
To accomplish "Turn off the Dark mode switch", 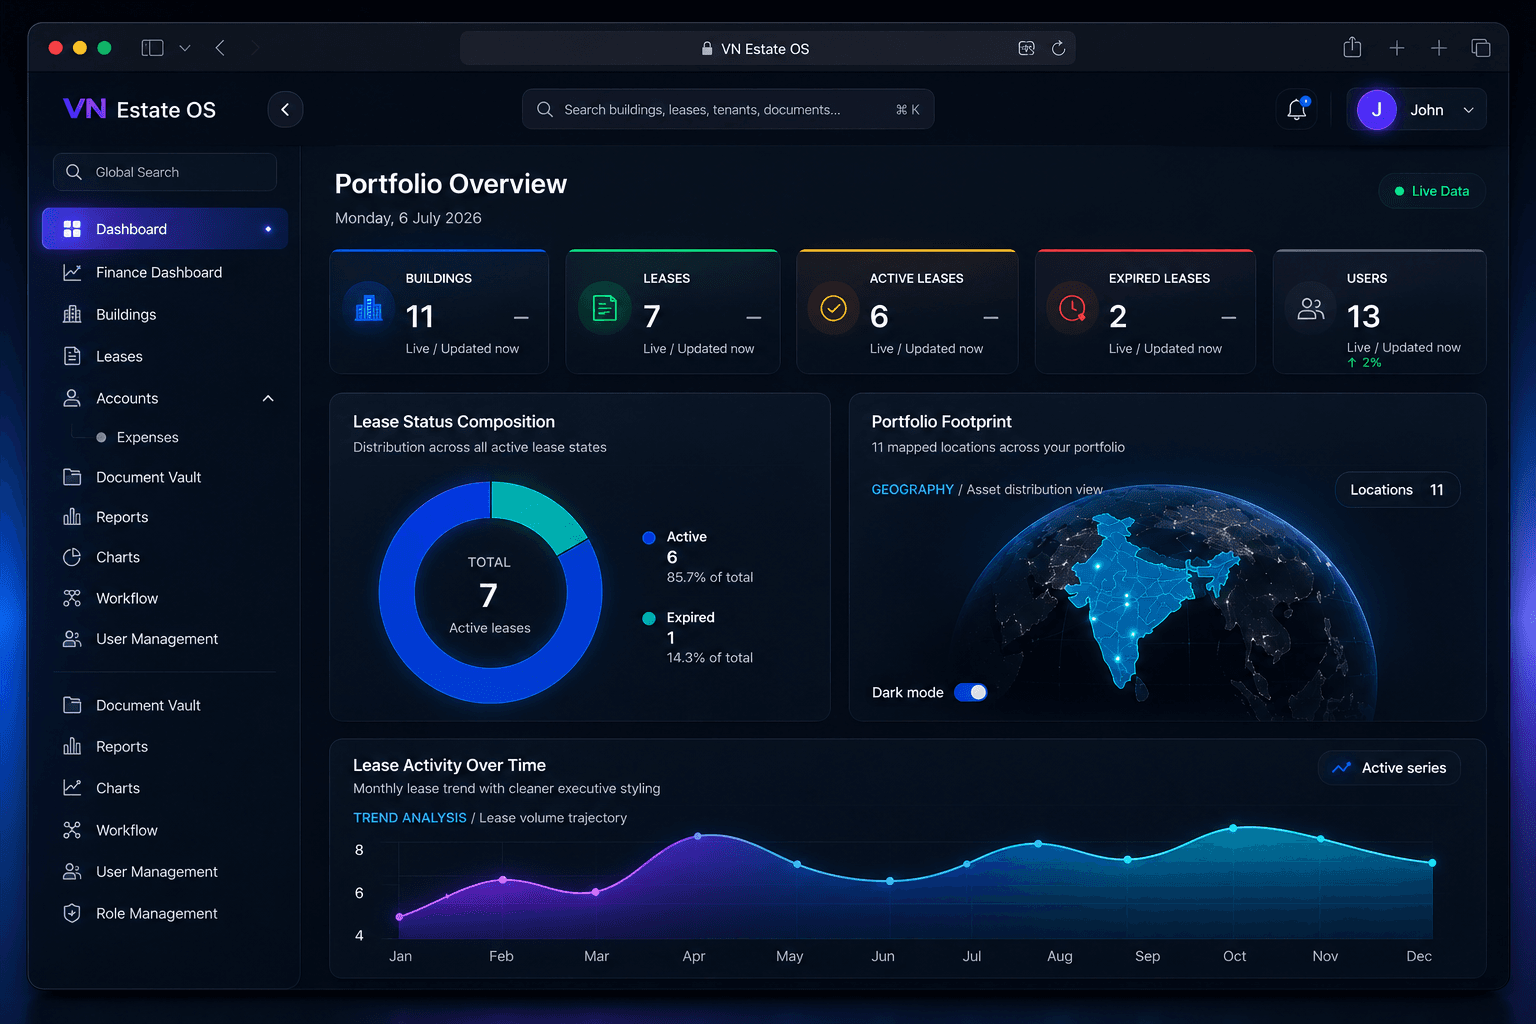I will (970, 692).
